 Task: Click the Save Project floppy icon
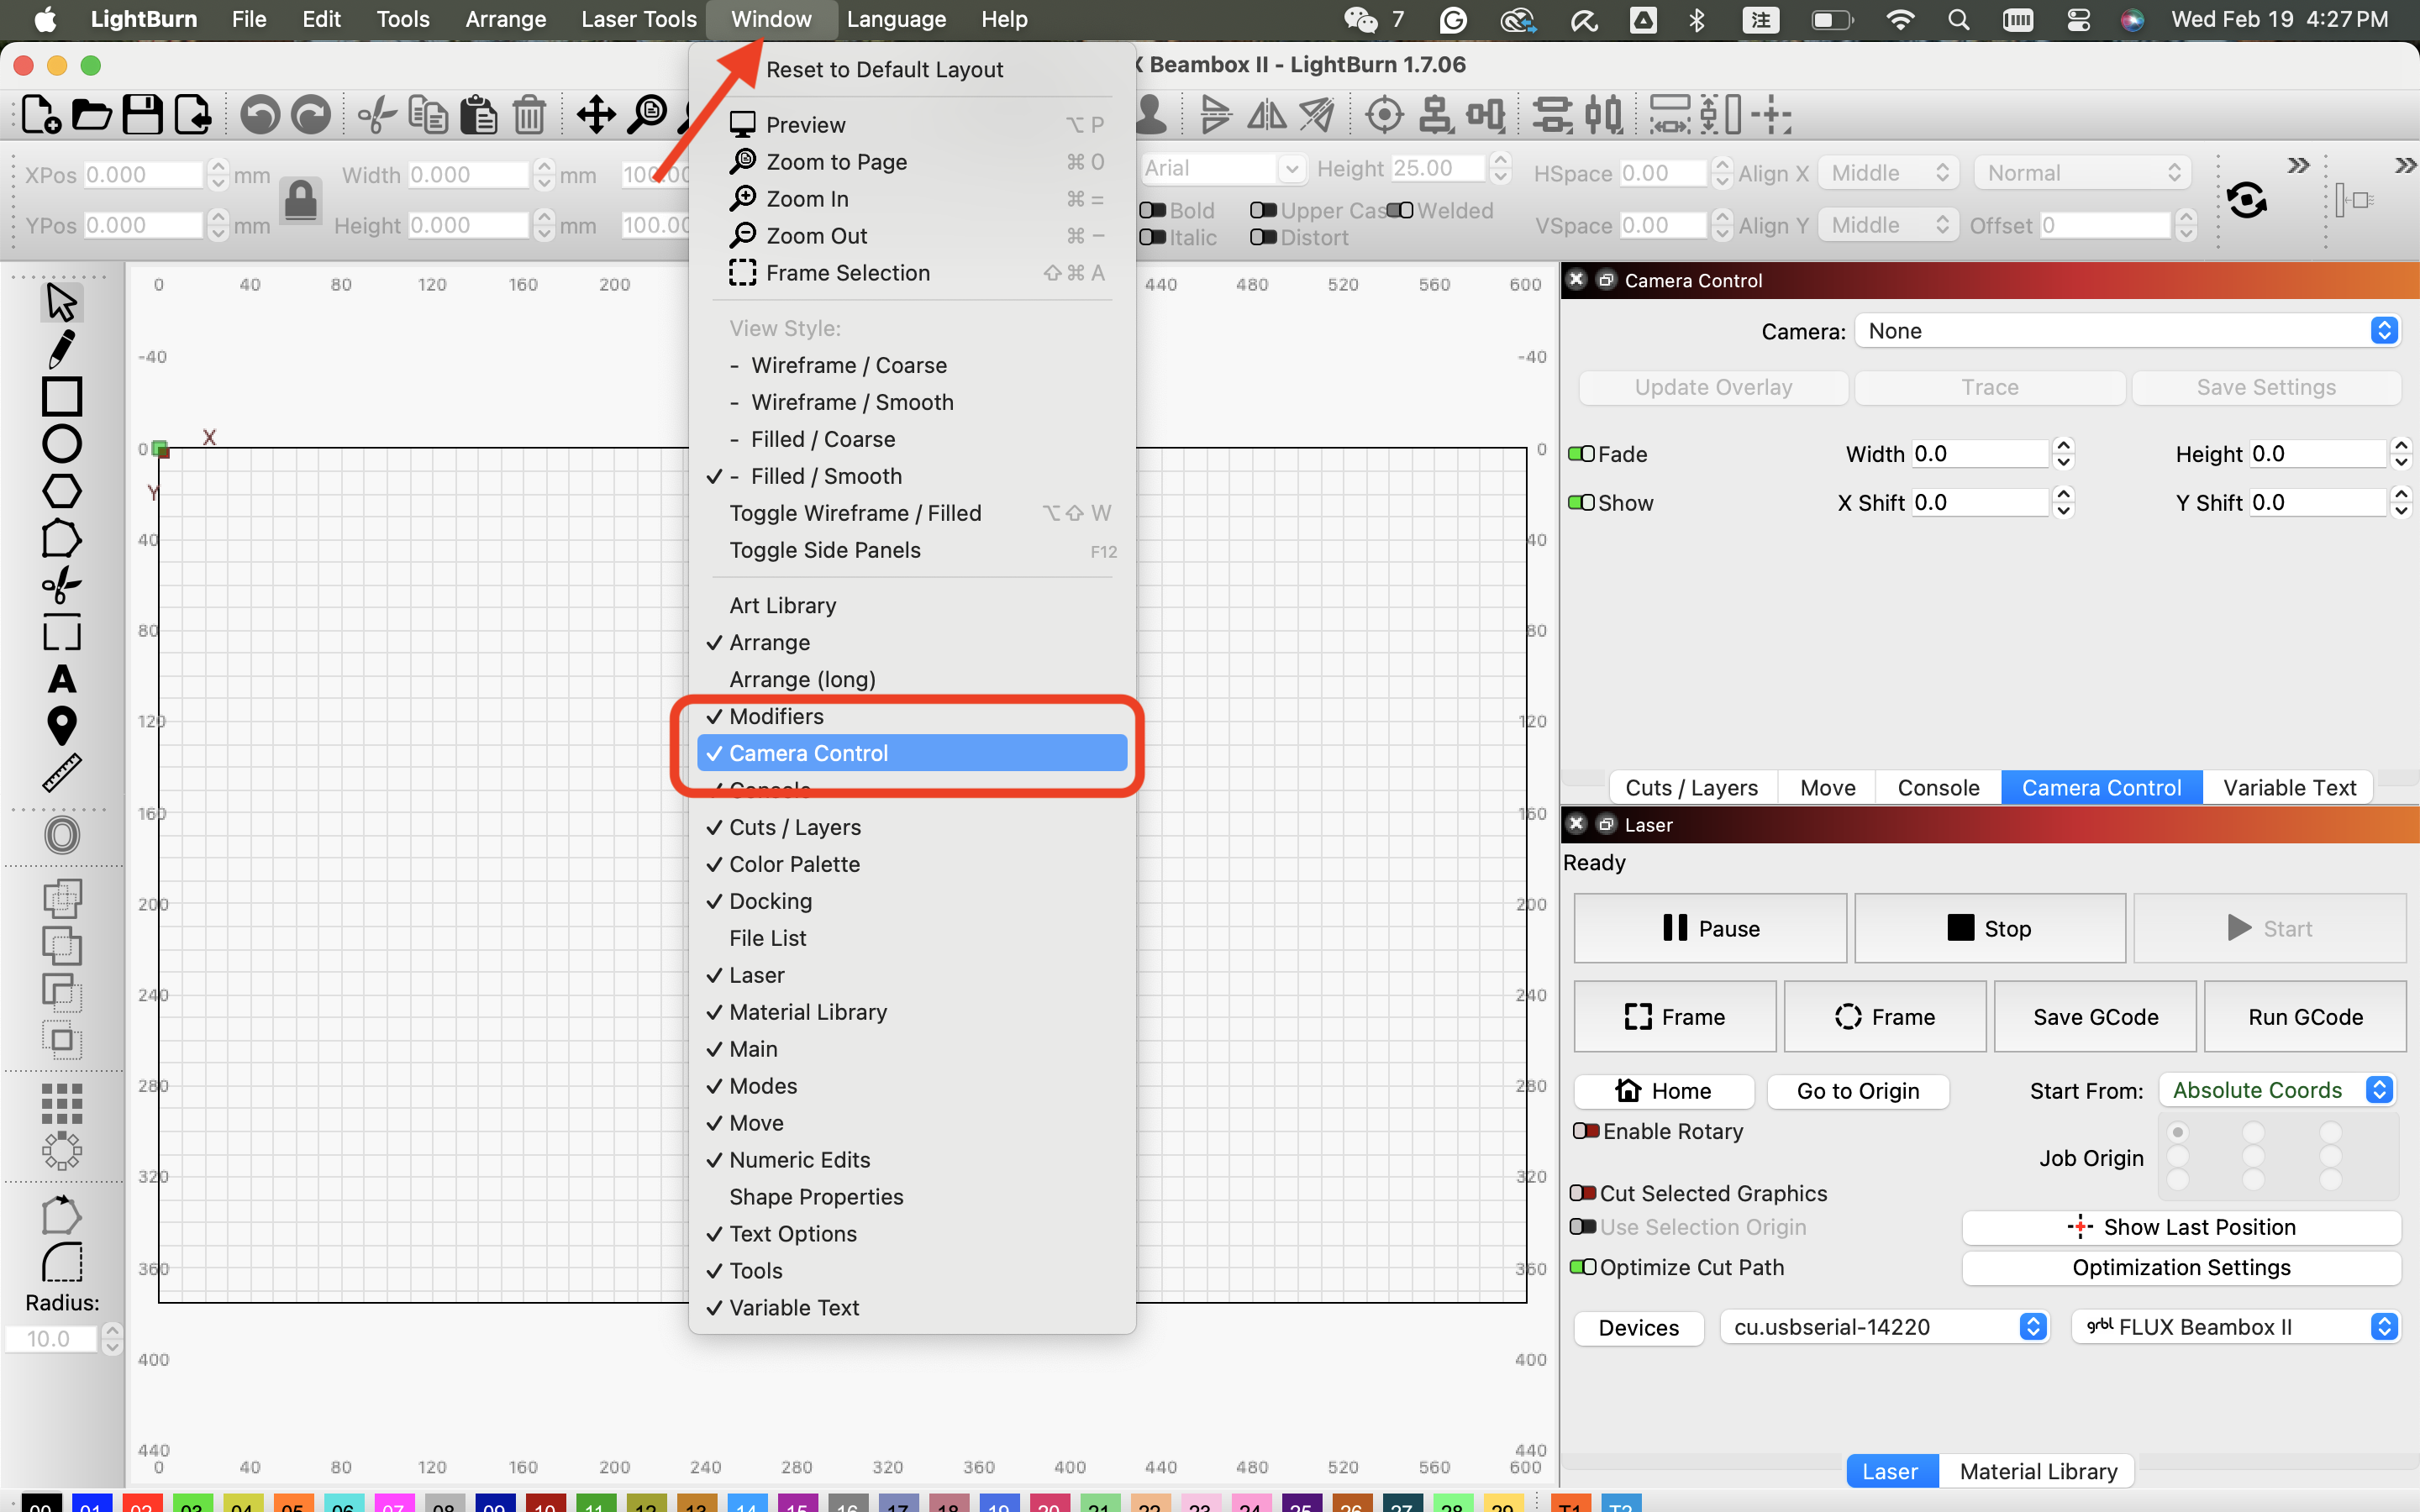pyautogui.click(x=142, y=115)
